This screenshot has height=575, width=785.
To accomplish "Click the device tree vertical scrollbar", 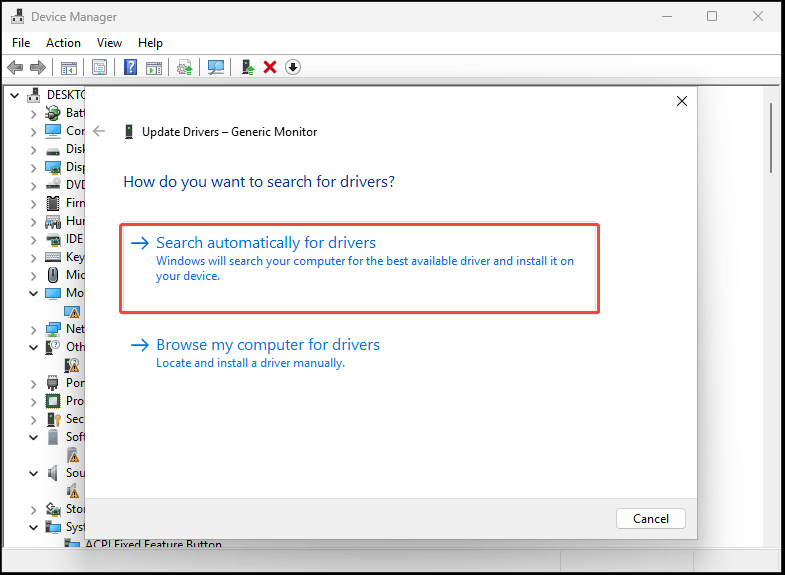I will 771,138.
